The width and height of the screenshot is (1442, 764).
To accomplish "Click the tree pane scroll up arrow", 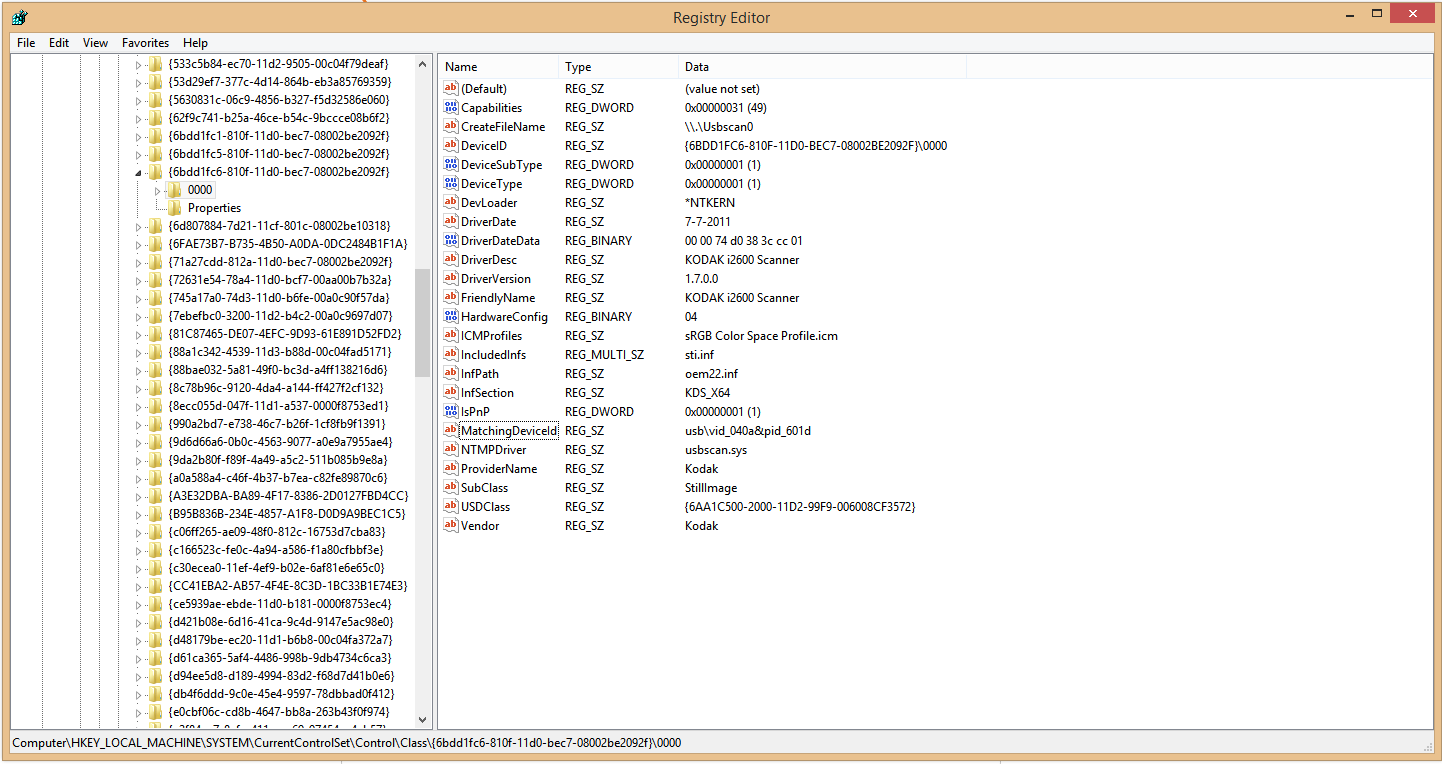I will click(422, 63).
